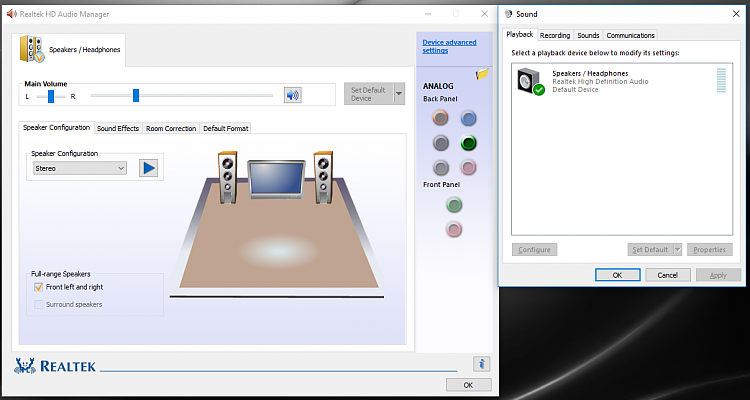The width and height of the screenshot is (750, 400).
Task: Click "ANALOG" heading text
Action: click(438, 86)
